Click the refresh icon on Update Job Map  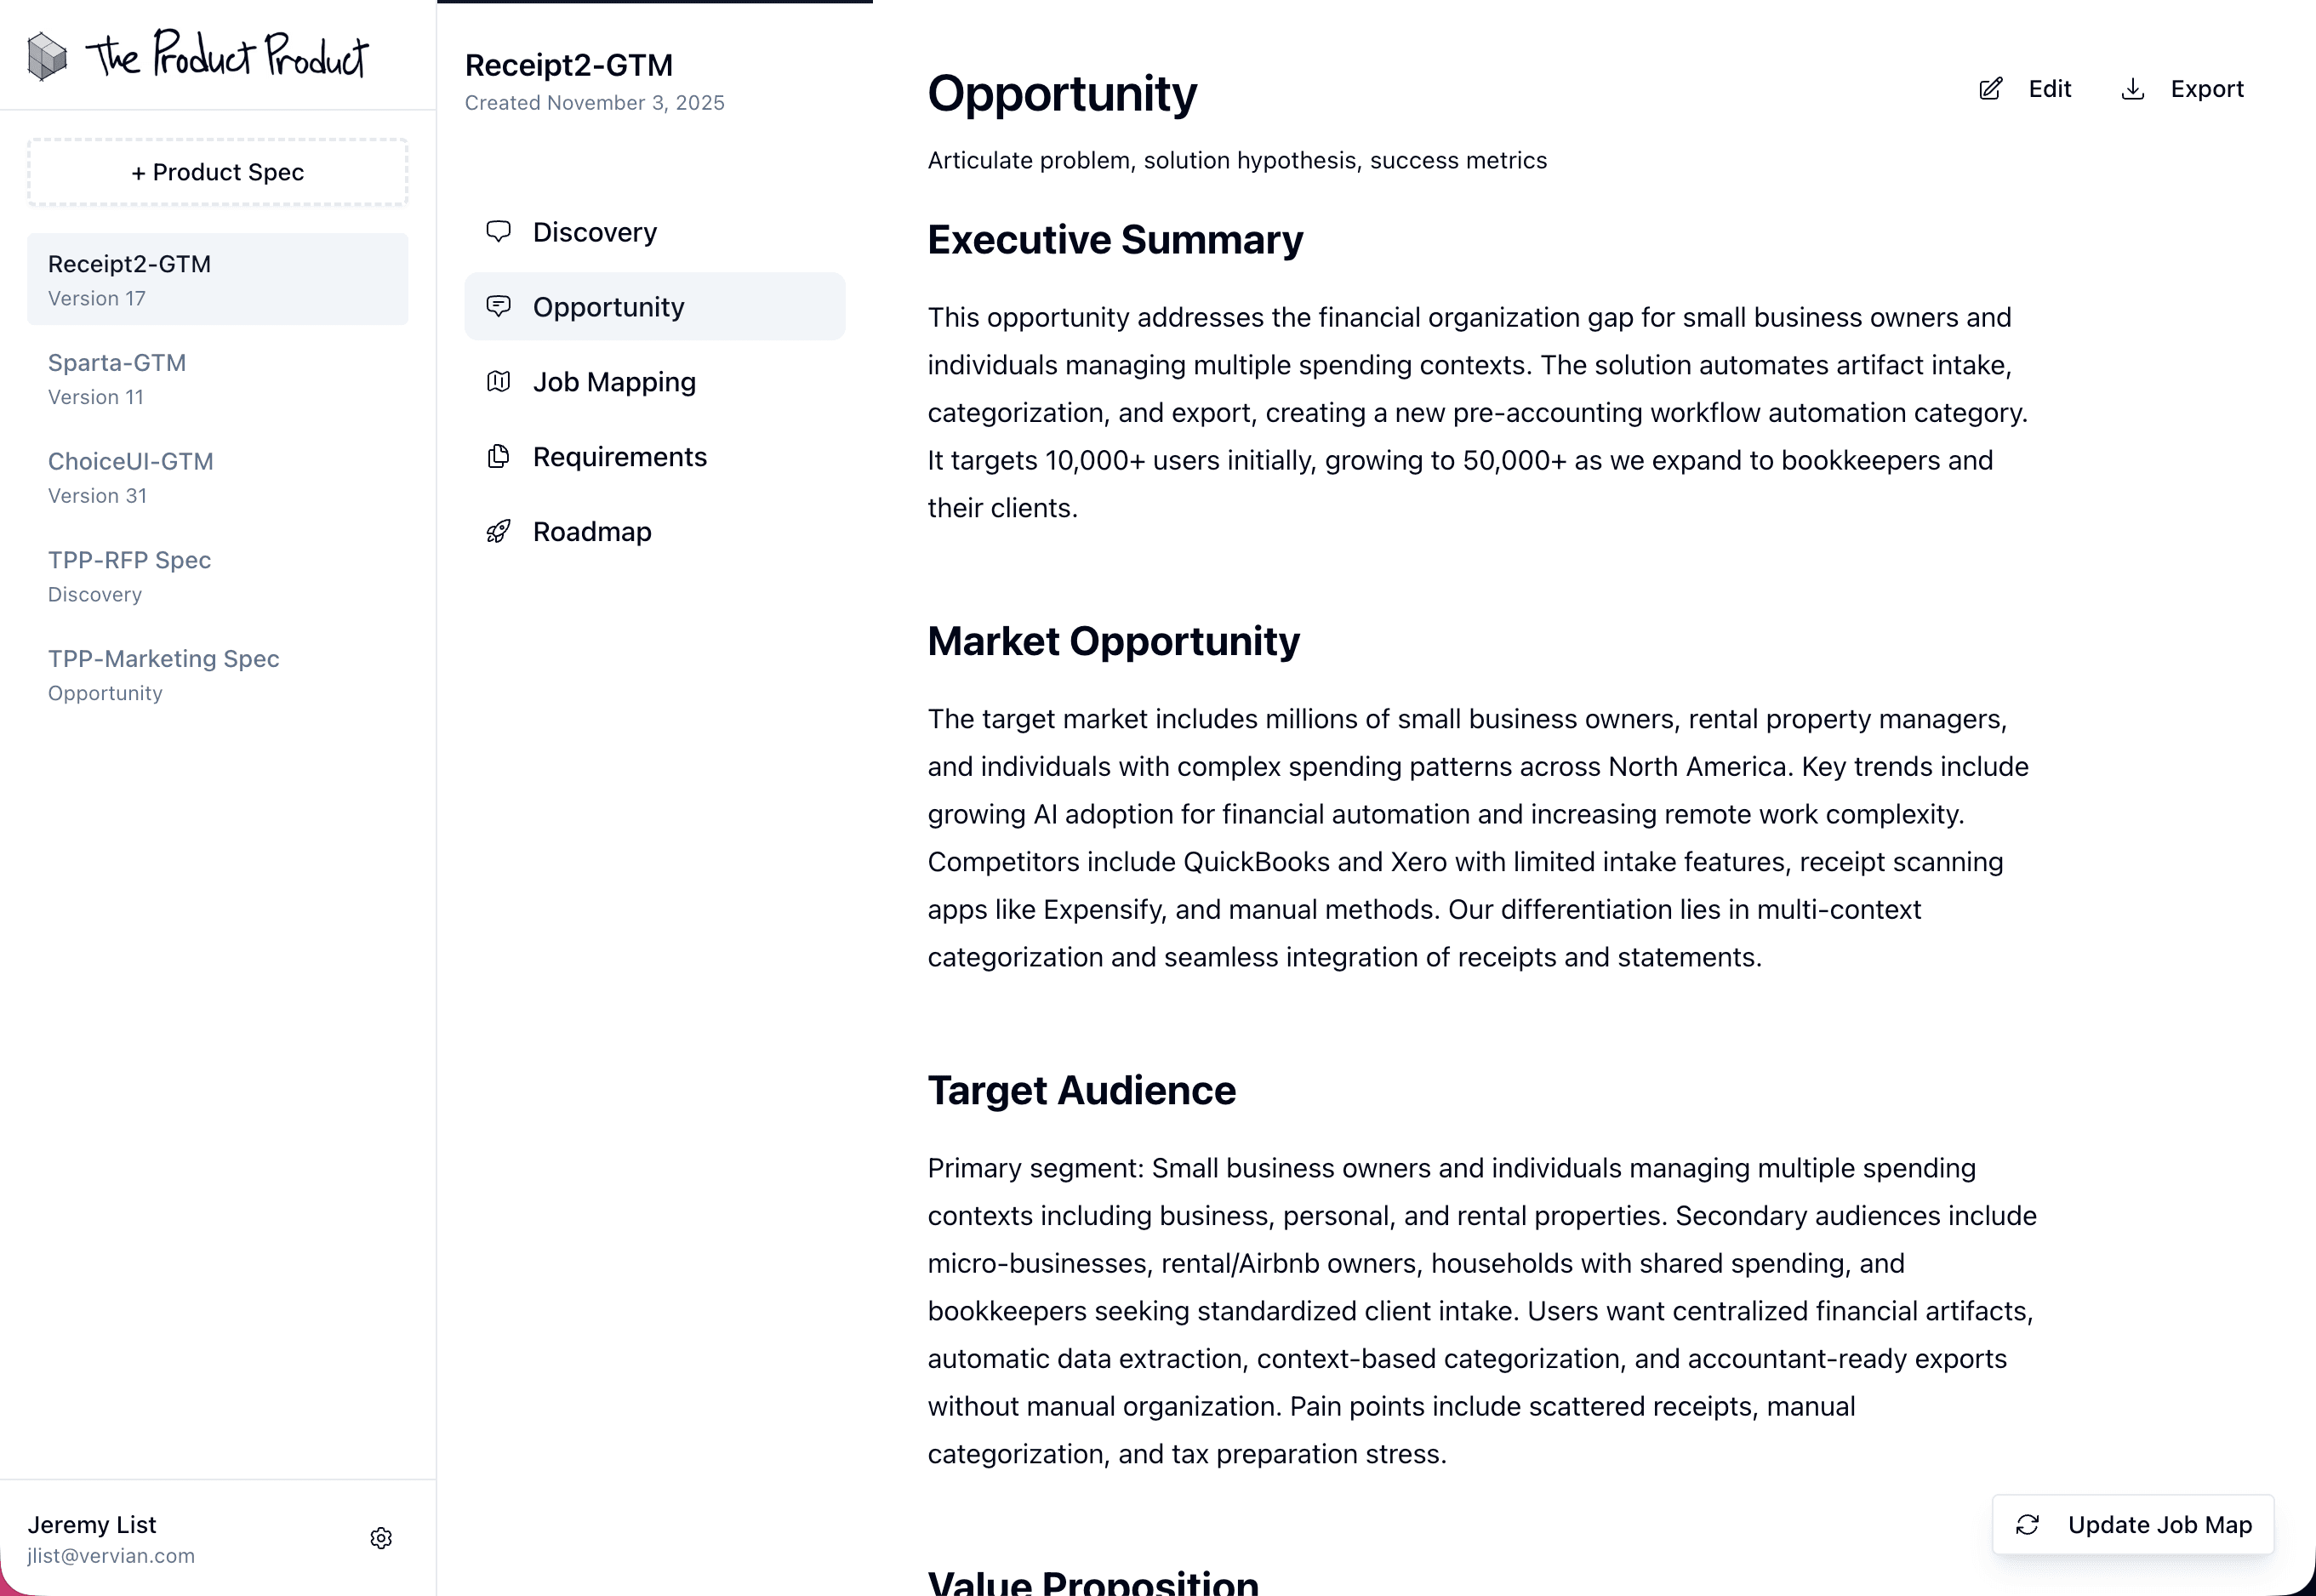click(2029, 1524)
